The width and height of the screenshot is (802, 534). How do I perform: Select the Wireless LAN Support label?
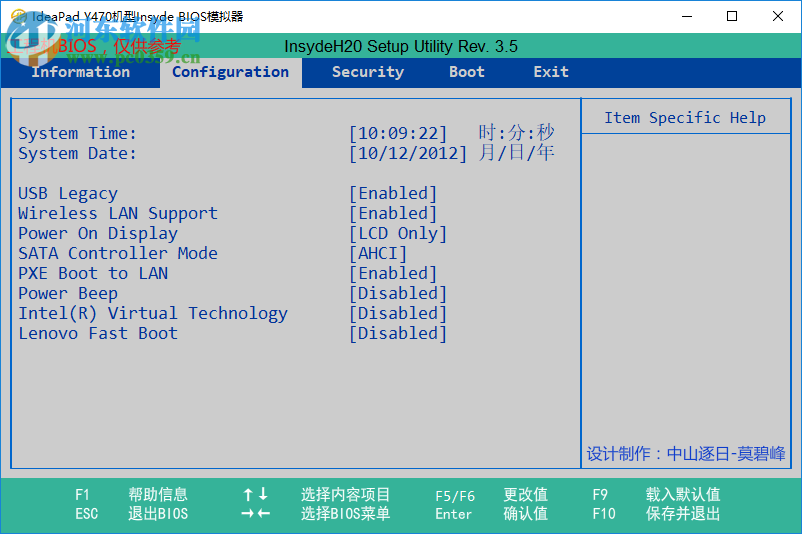point(118,213)
